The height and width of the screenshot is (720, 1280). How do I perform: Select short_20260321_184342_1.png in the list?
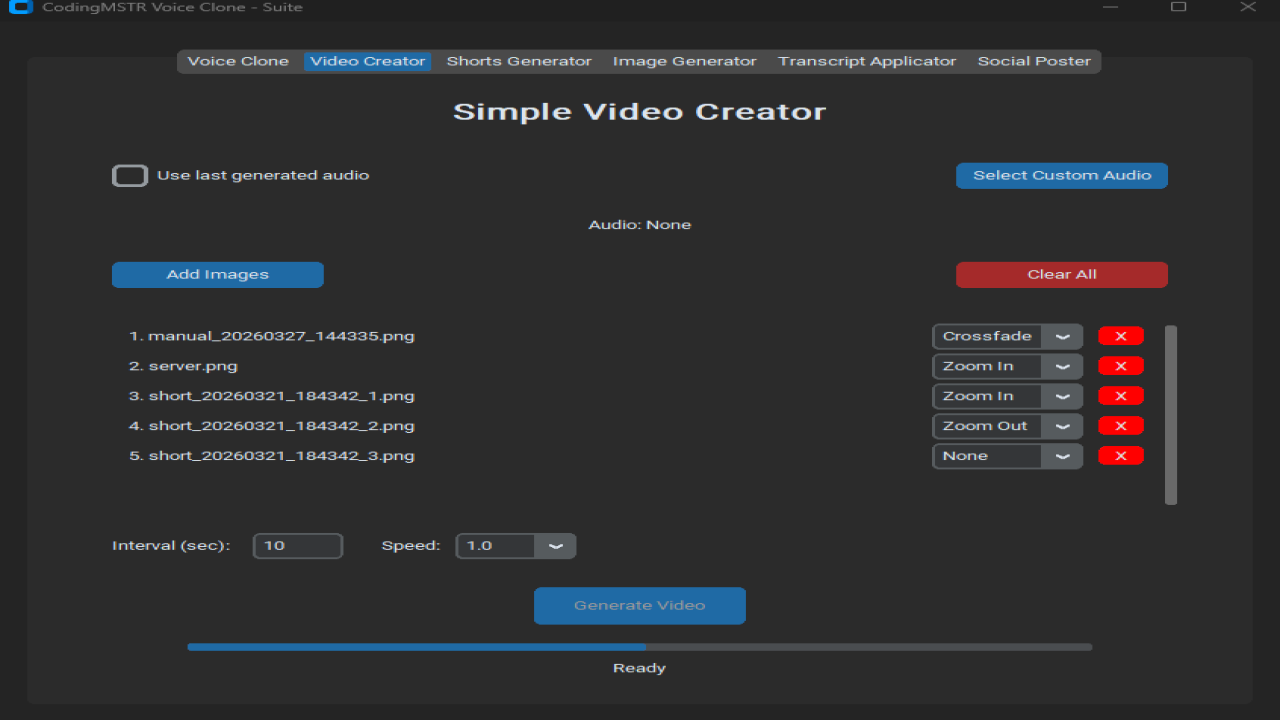click(272, 396)
